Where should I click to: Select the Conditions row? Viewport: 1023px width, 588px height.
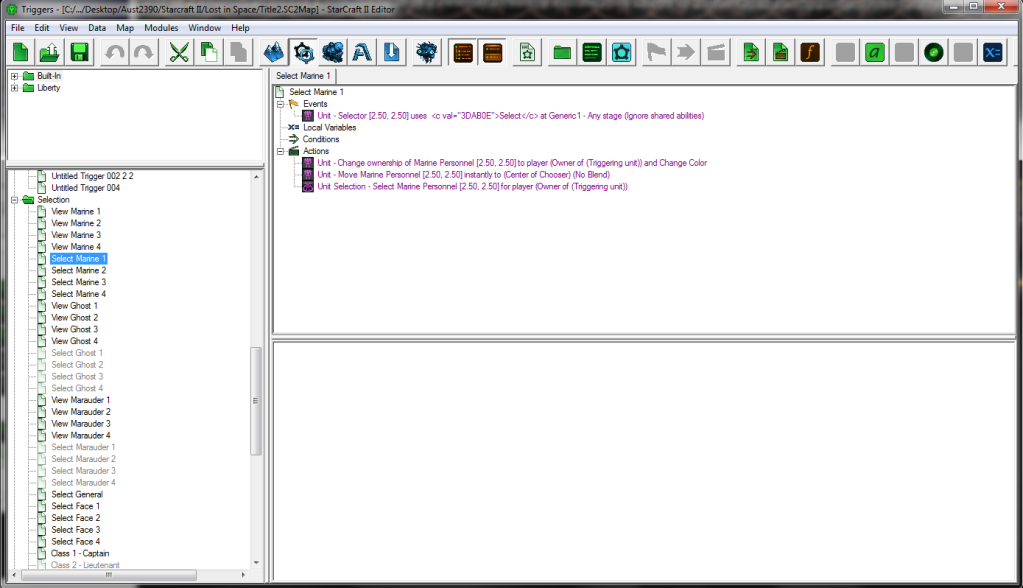[321, 139]
